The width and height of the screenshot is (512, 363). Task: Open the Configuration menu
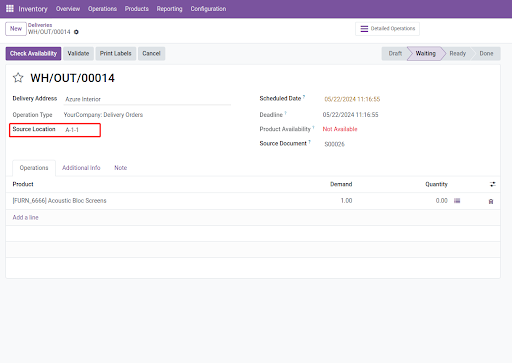208,9
